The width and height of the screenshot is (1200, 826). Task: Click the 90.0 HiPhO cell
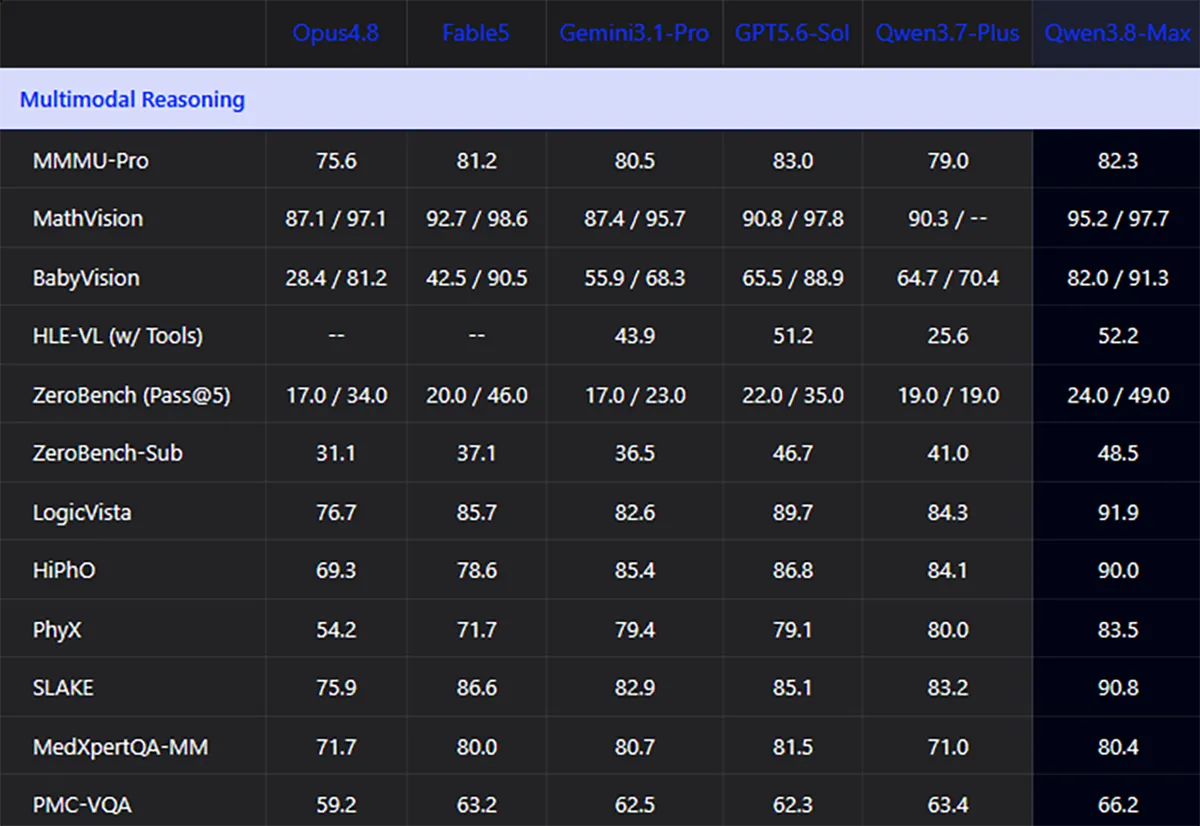[x=1118, y=570]
